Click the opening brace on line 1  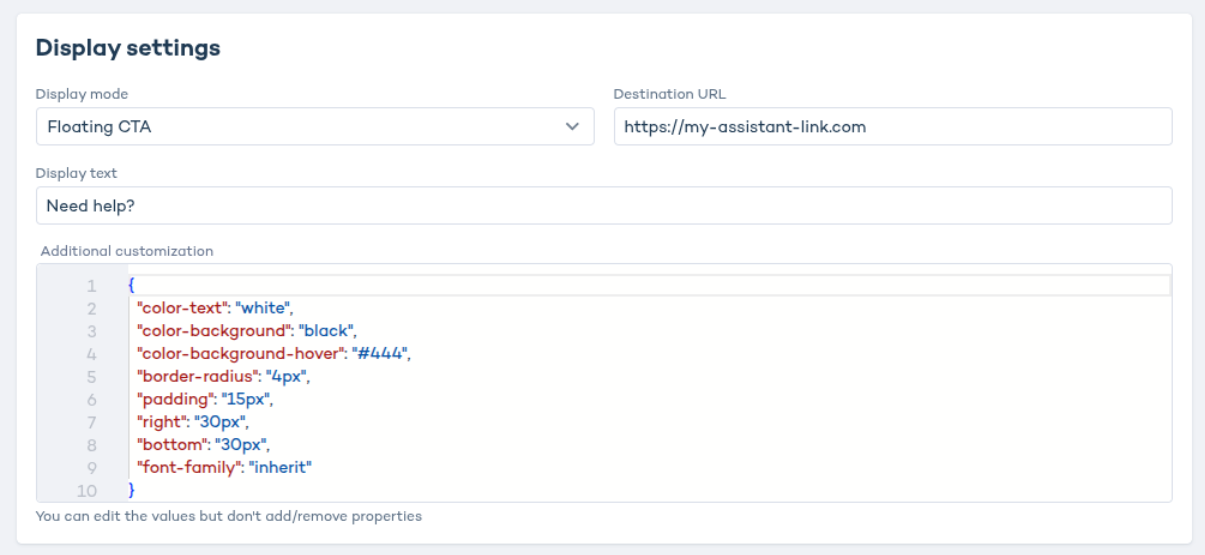click(131, 286)
